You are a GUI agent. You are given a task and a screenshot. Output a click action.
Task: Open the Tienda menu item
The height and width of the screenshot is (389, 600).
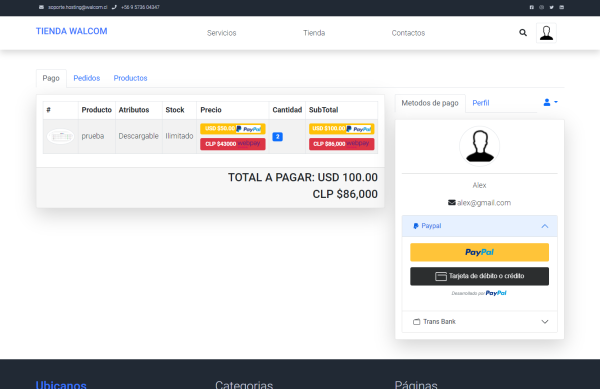click(314, 33)
